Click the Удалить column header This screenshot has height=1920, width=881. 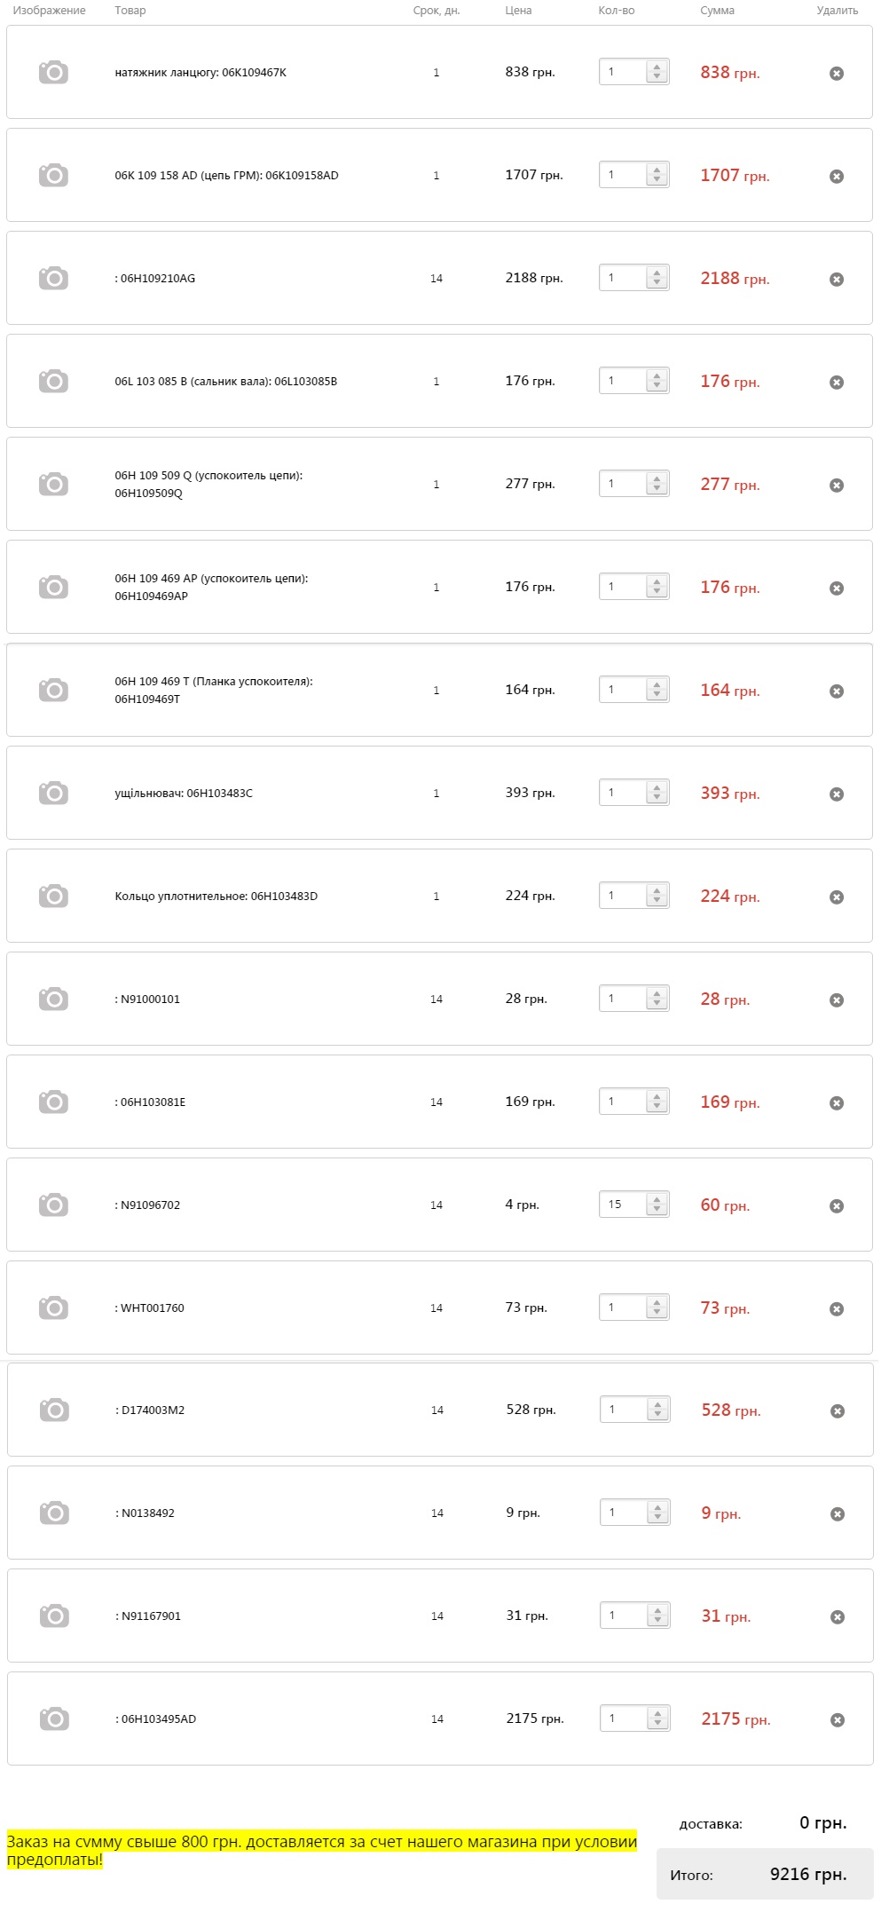point(837,11)
